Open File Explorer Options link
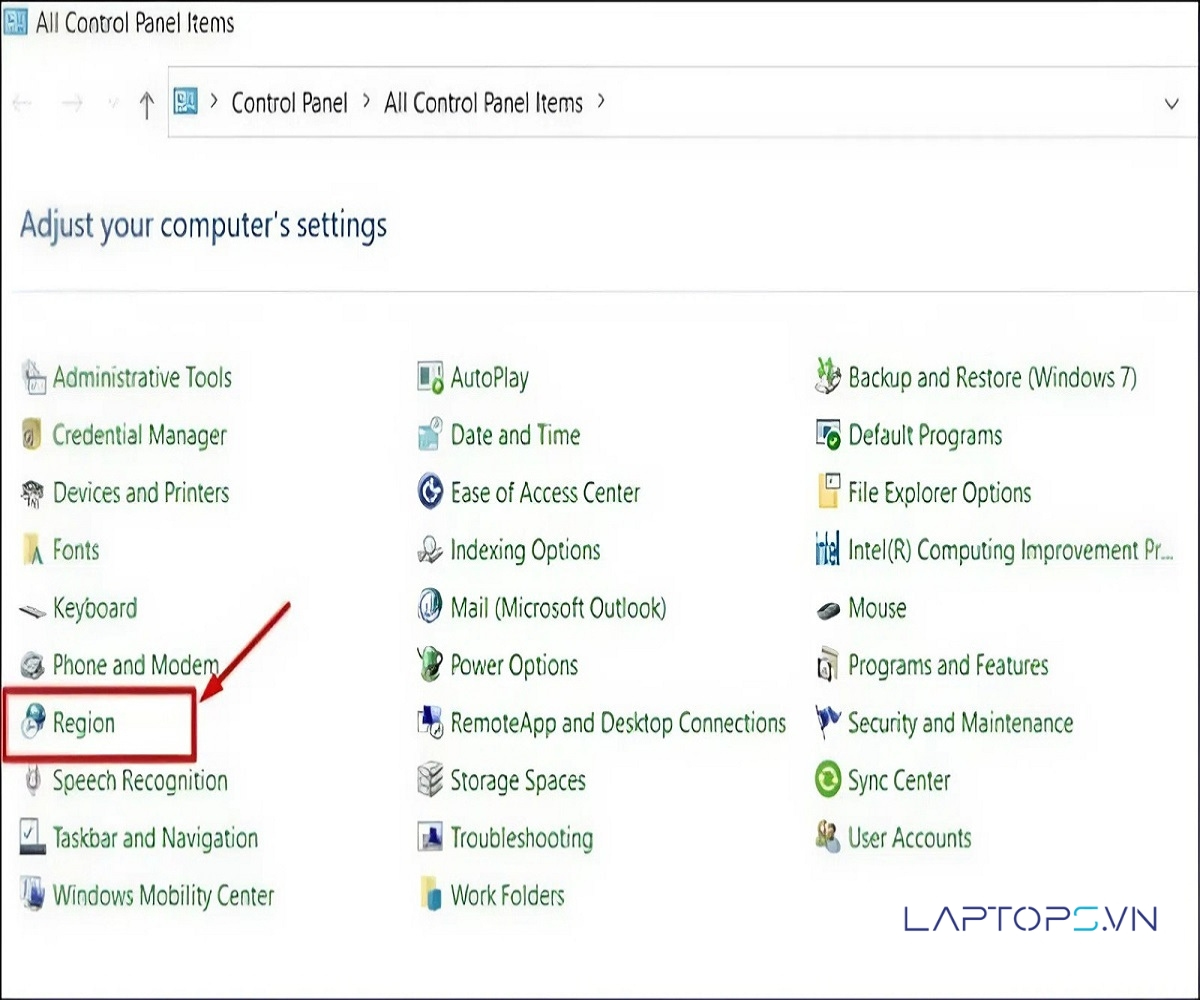The image size is (1200, 1000). point(939,493)
